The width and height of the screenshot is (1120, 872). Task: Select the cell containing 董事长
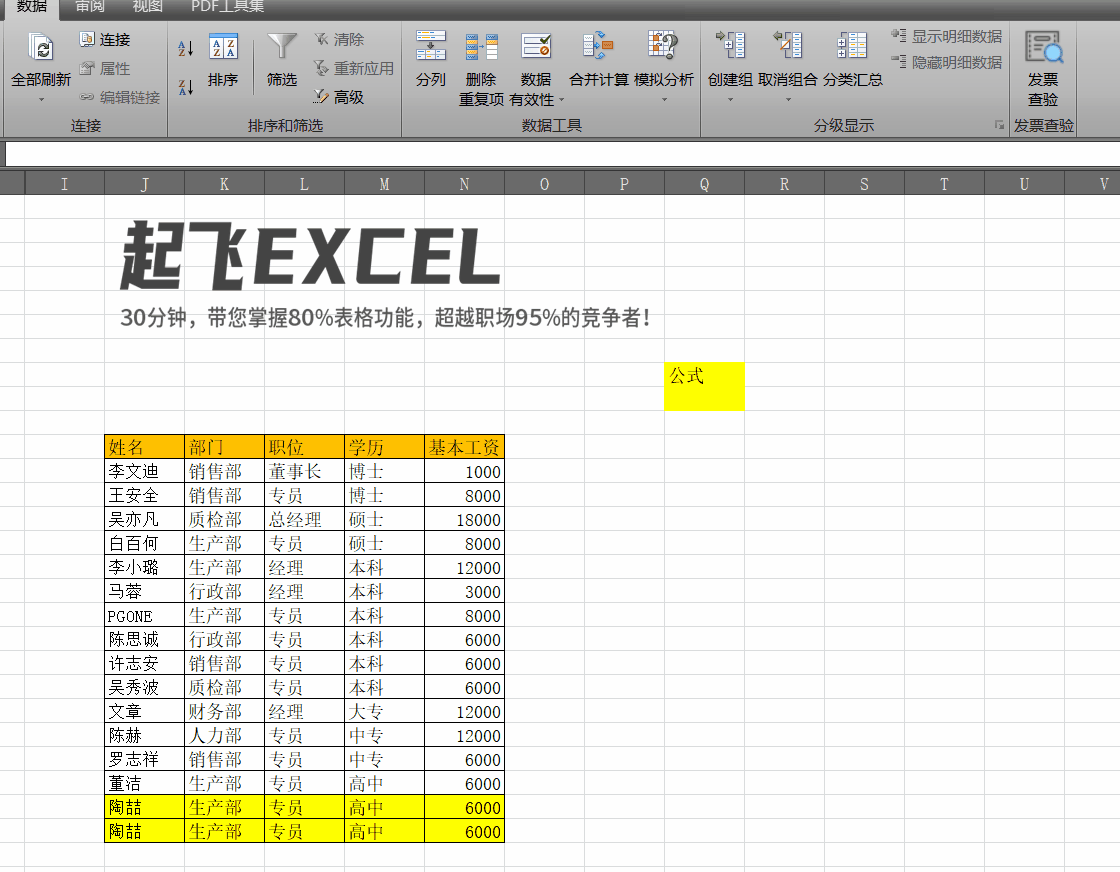coord(304,471)
